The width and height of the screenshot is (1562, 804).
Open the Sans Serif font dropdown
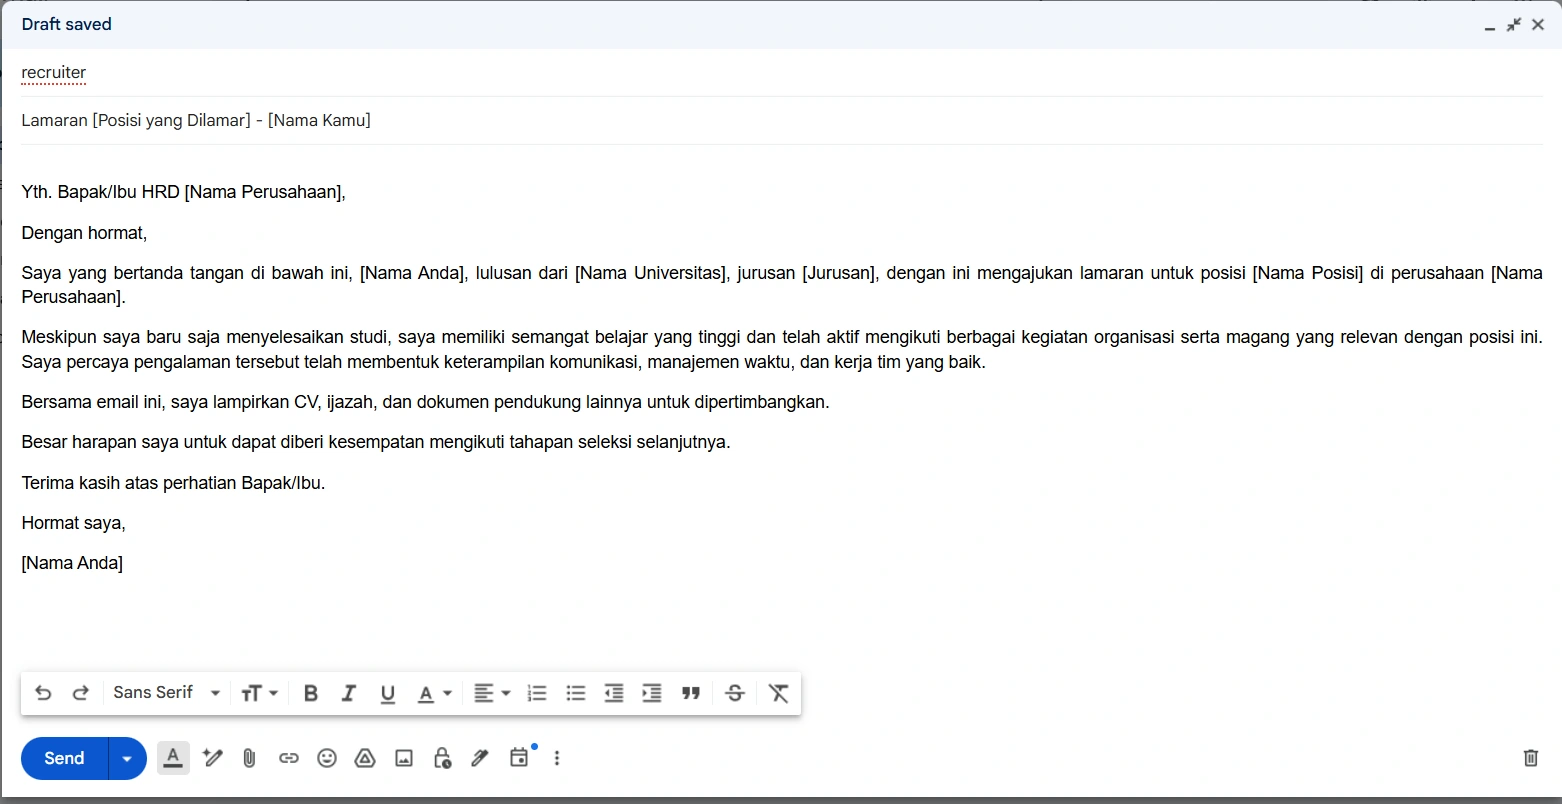coord(165,692)
